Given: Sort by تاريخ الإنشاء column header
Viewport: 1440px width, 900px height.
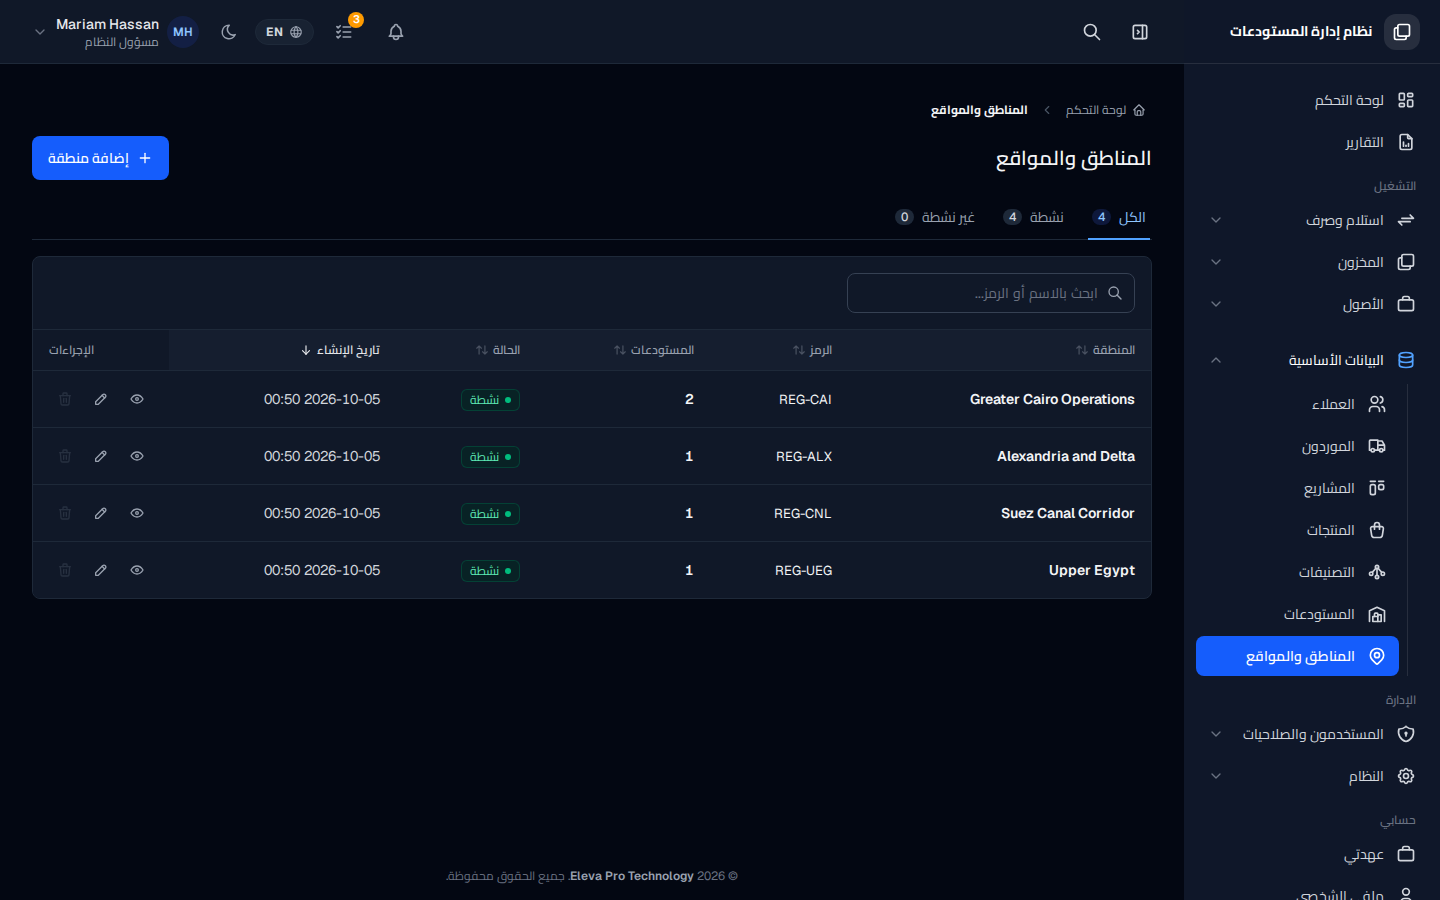Looking at the screenshot, I should (340, 350).
